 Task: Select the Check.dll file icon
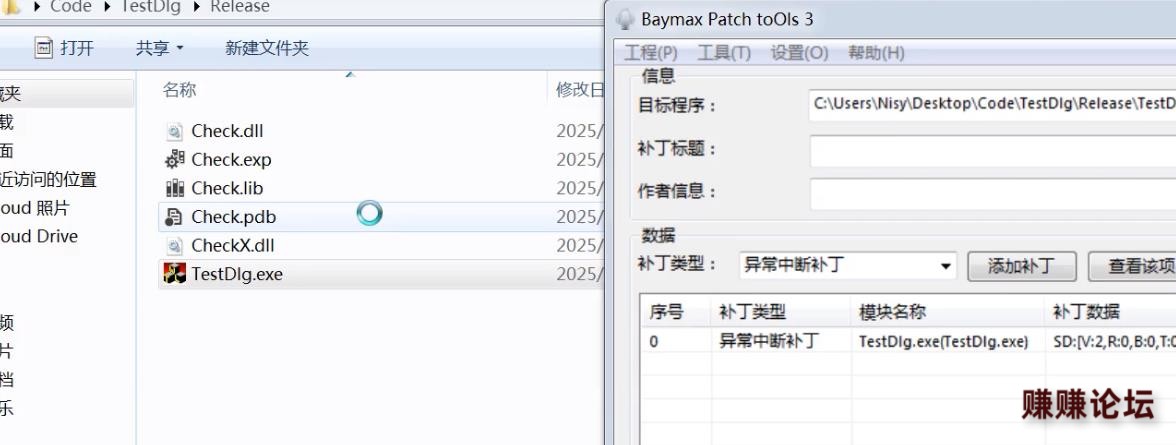pos(174,131)
